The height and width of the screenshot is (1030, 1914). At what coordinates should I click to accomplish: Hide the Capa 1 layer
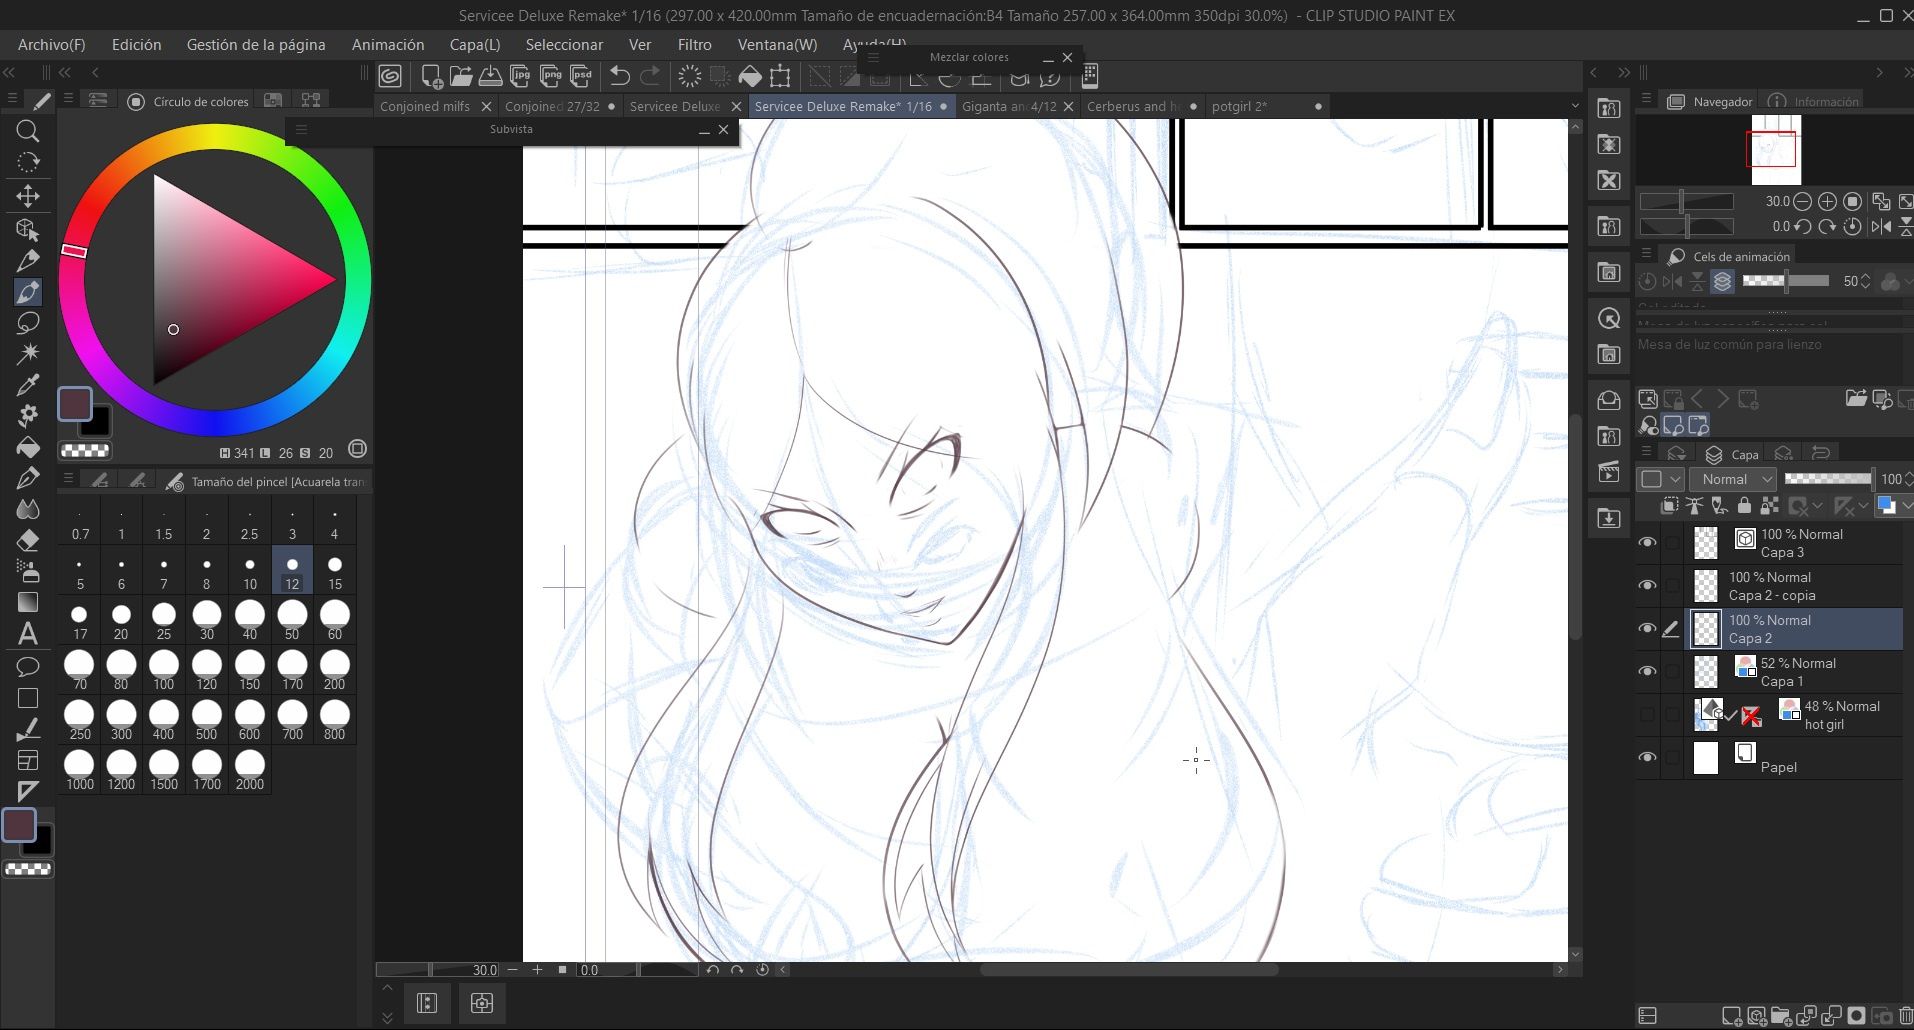[1647, 672]
